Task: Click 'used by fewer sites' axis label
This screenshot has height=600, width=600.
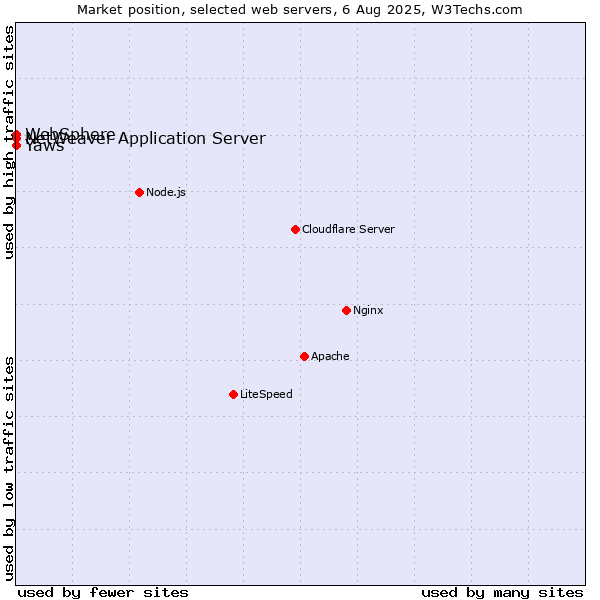Action: pos(103,593)
